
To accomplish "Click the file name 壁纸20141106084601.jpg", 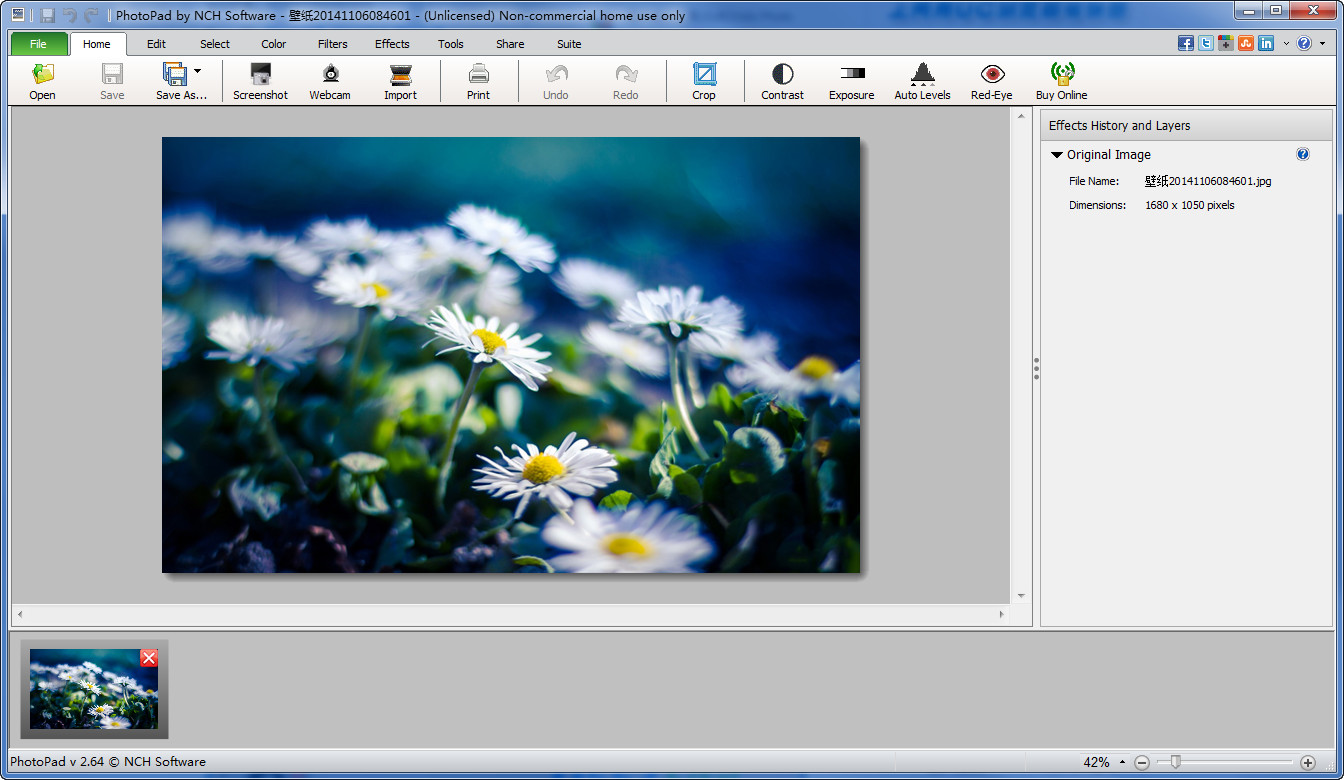I will click(1208, 181).
